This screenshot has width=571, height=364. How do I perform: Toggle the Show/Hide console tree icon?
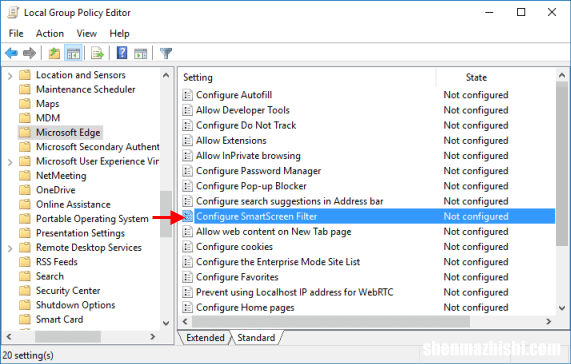[x=73, y=54]
